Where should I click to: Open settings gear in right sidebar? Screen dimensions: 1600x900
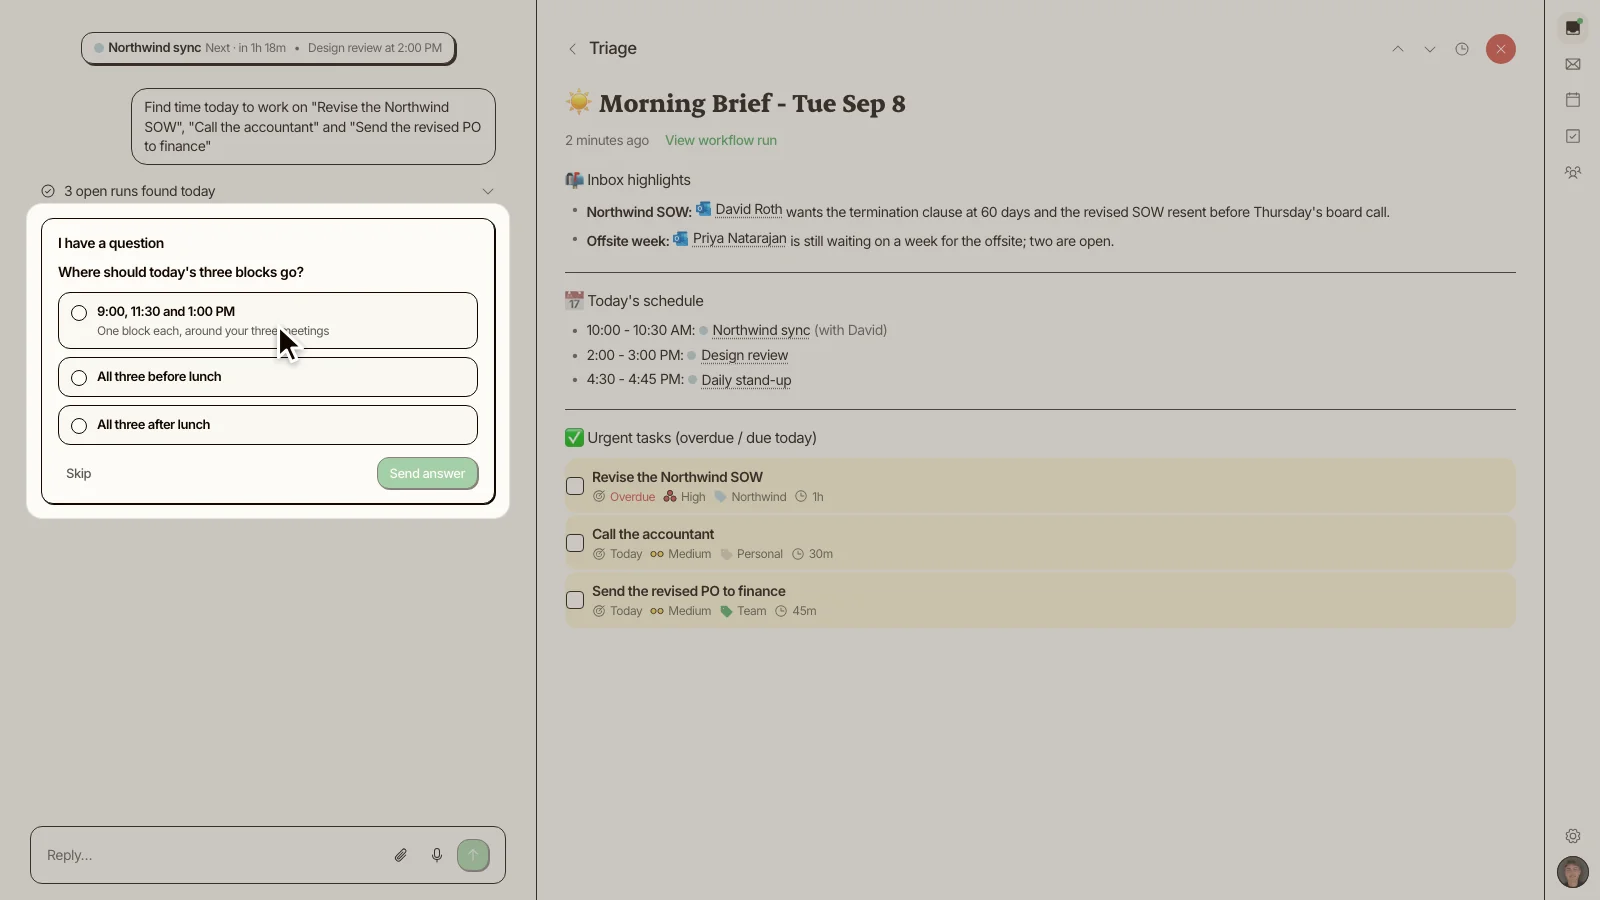tap(1573, 836)
